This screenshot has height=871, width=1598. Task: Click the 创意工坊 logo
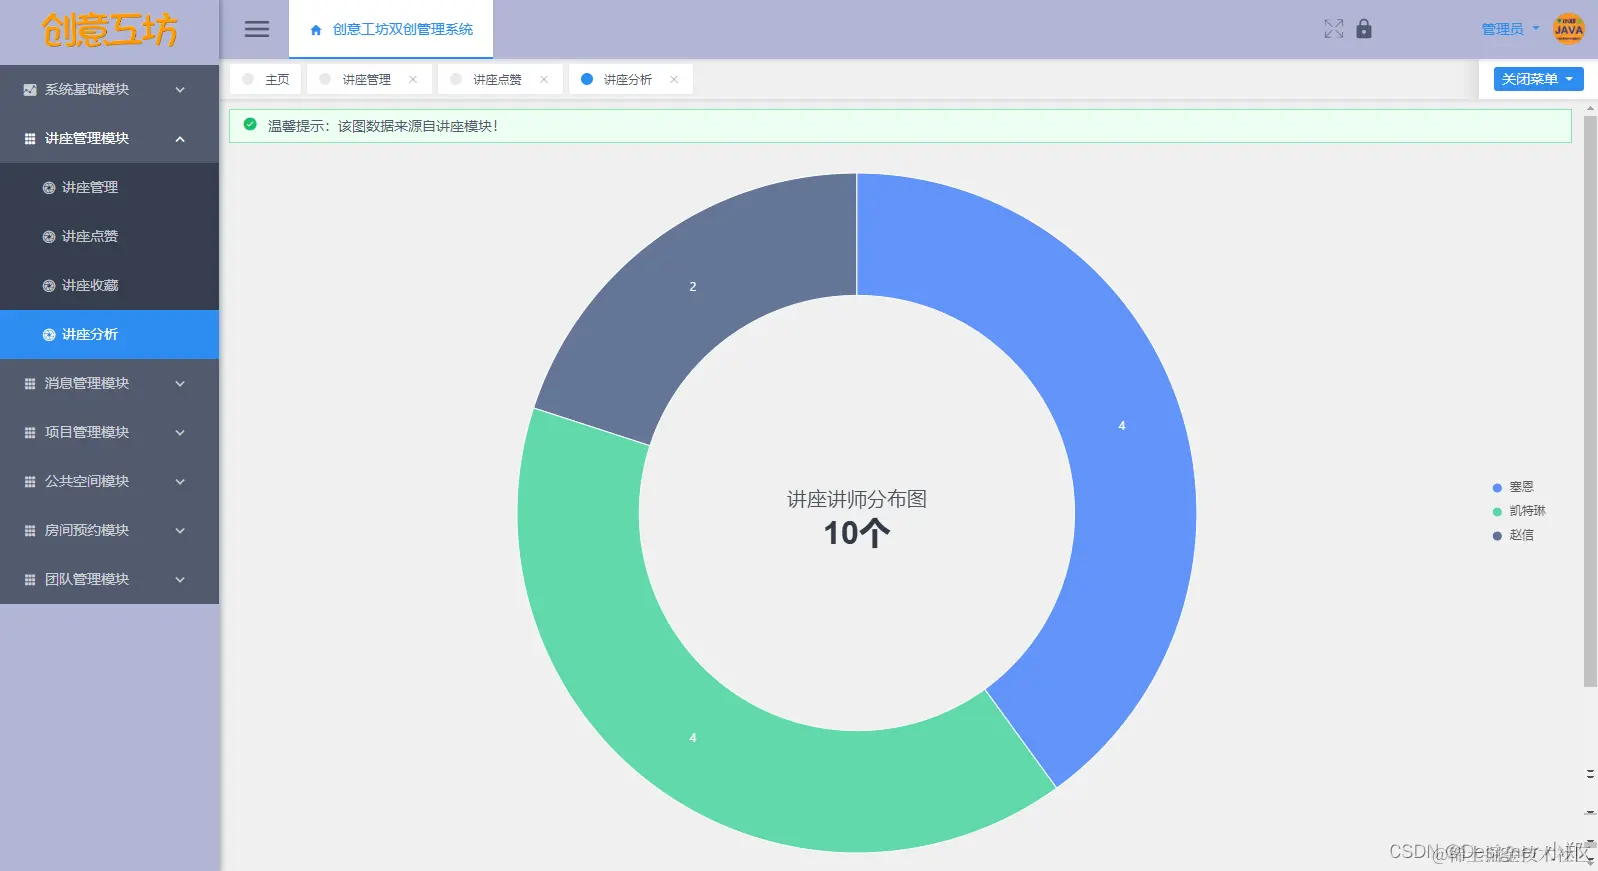(x=109, y=31)
